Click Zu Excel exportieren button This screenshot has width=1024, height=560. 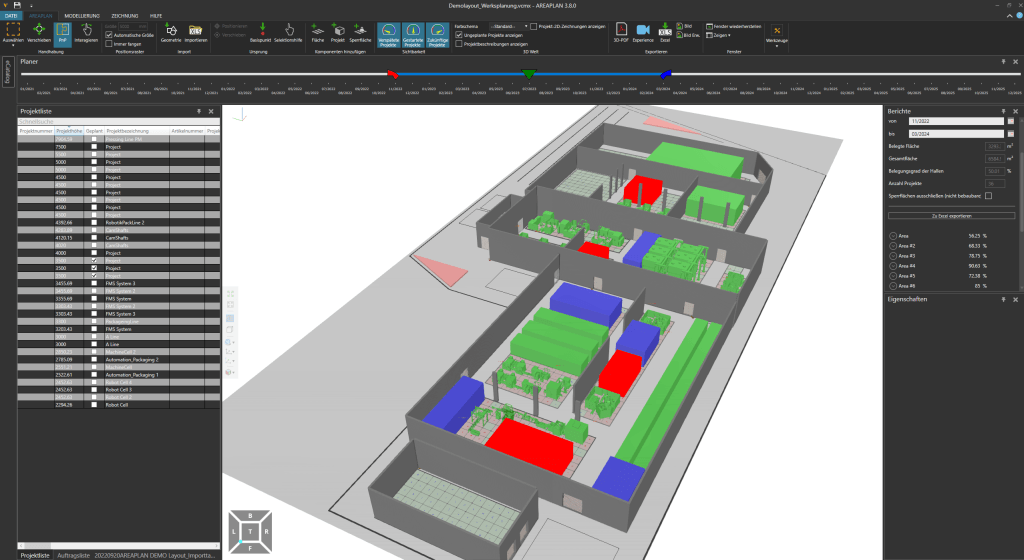point(951,215)
